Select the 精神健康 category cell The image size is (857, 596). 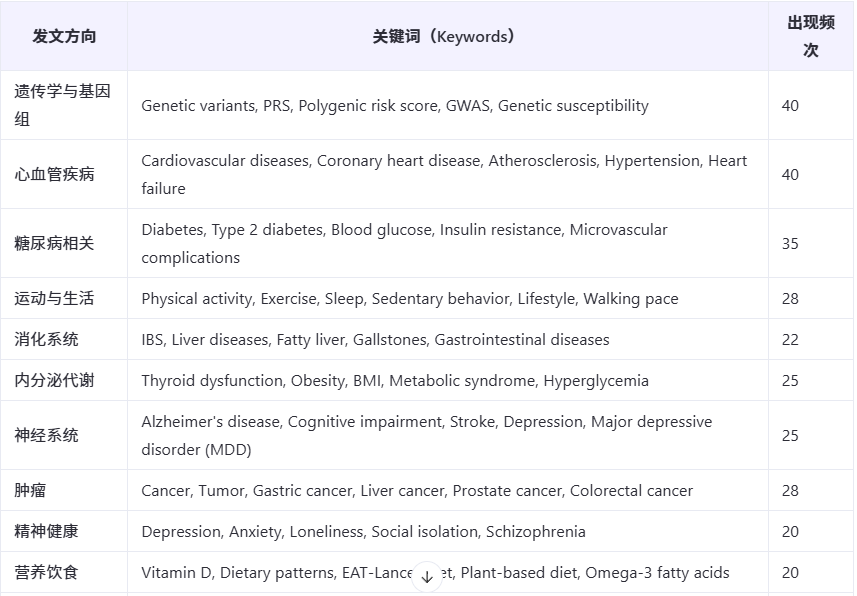click(x=46, y=531)
